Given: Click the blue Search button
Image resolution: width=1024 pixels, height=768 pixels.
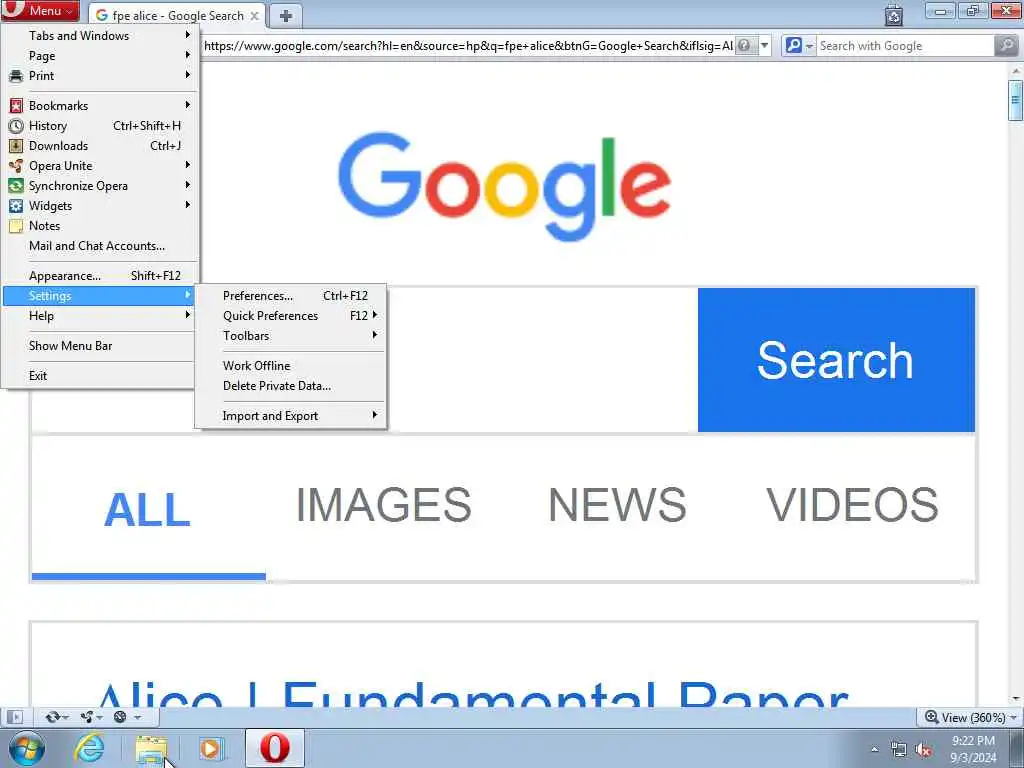Looking at the screenshot, I should coord(836,360).
